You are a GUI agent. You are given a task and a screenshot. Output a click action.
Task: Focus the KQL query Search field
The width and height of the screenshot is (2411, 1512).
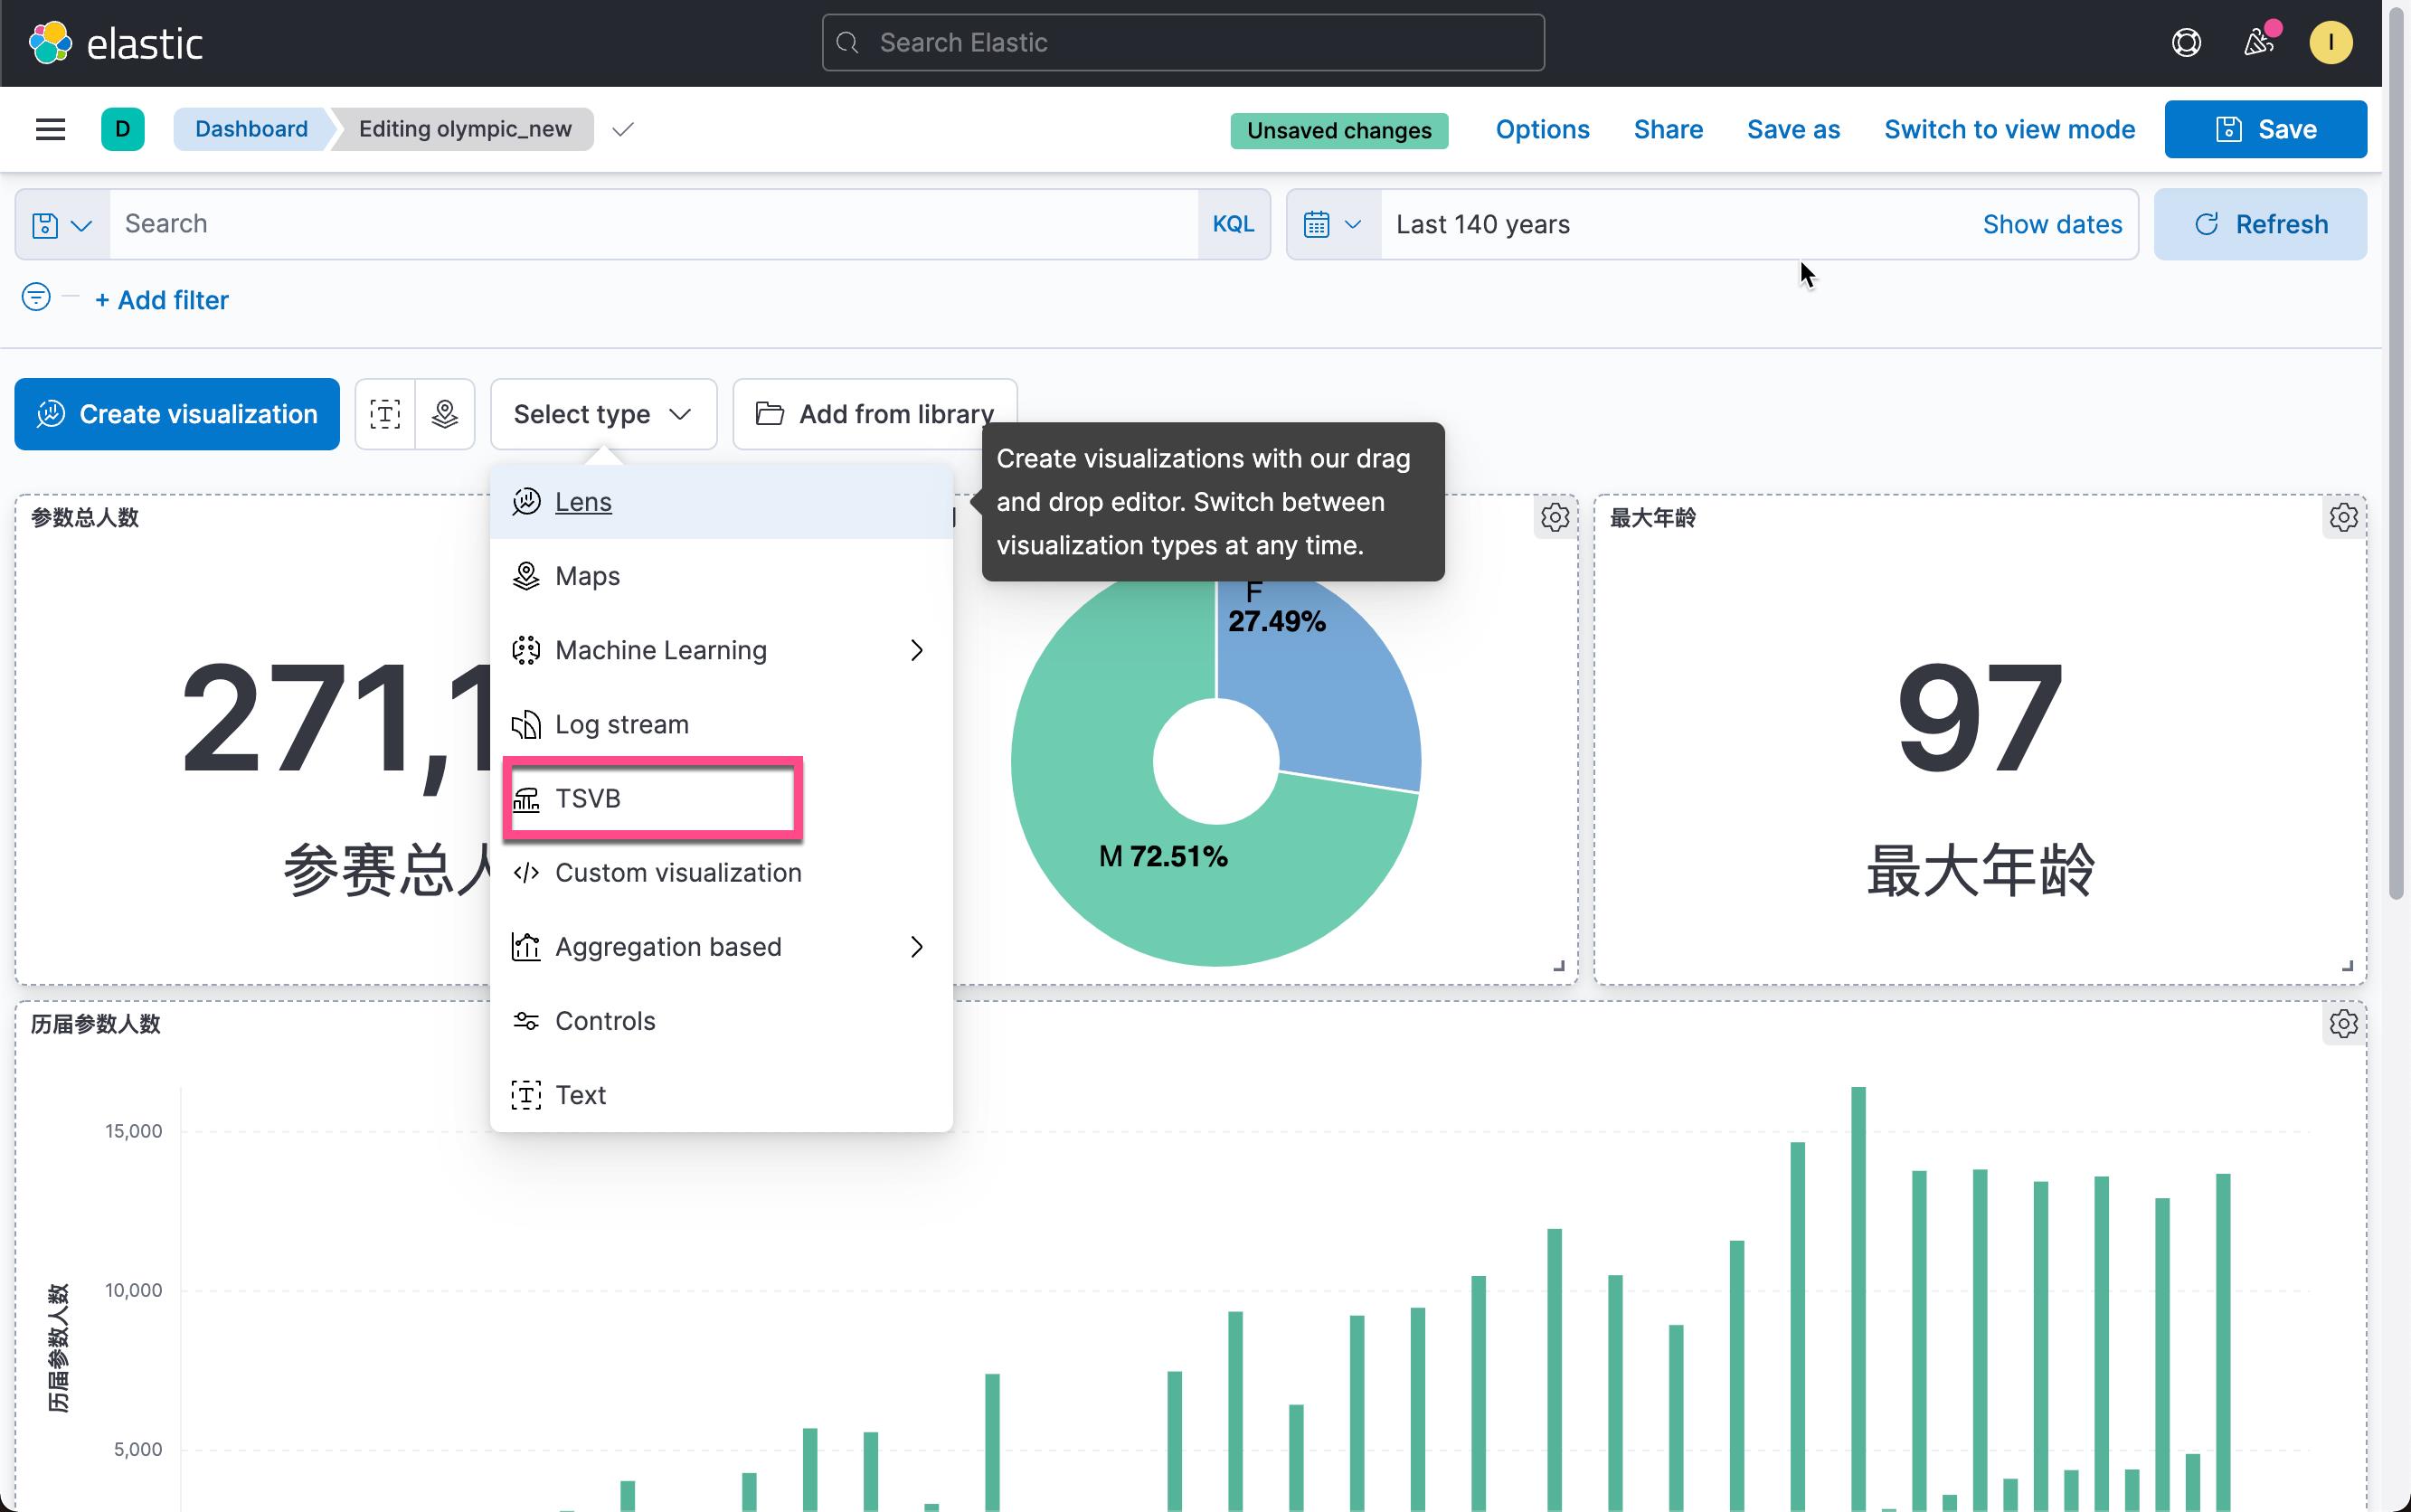pyautogui.click(x=654, y=225)
